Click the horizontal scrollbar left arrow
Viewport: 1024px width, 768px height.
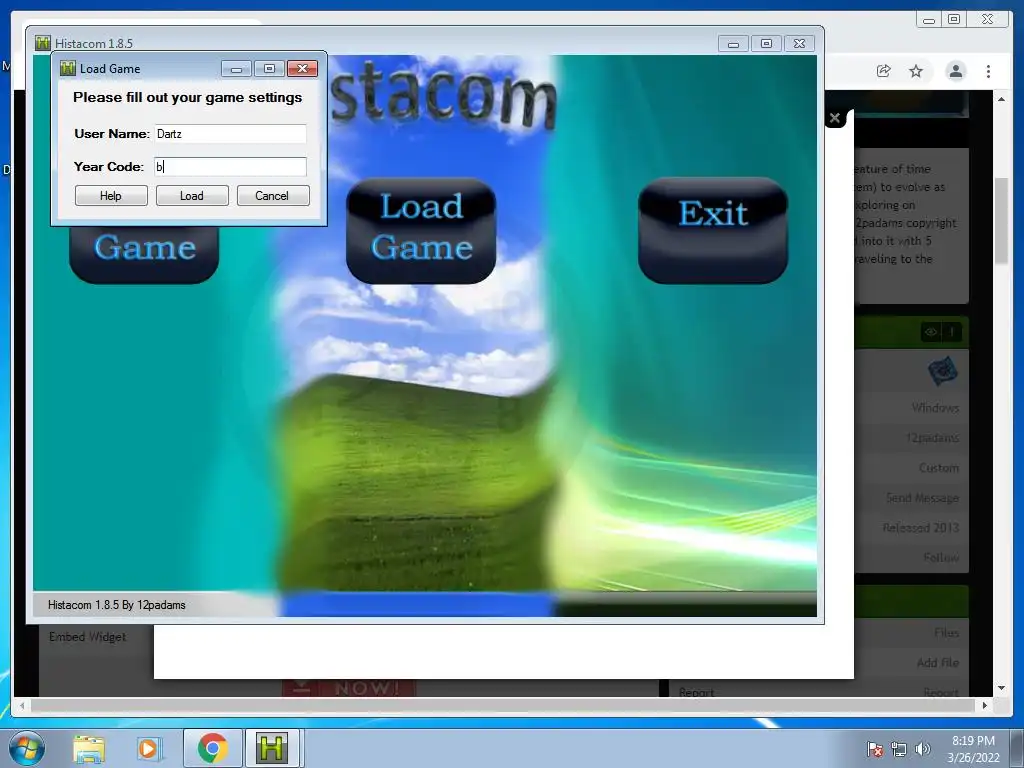22,705
